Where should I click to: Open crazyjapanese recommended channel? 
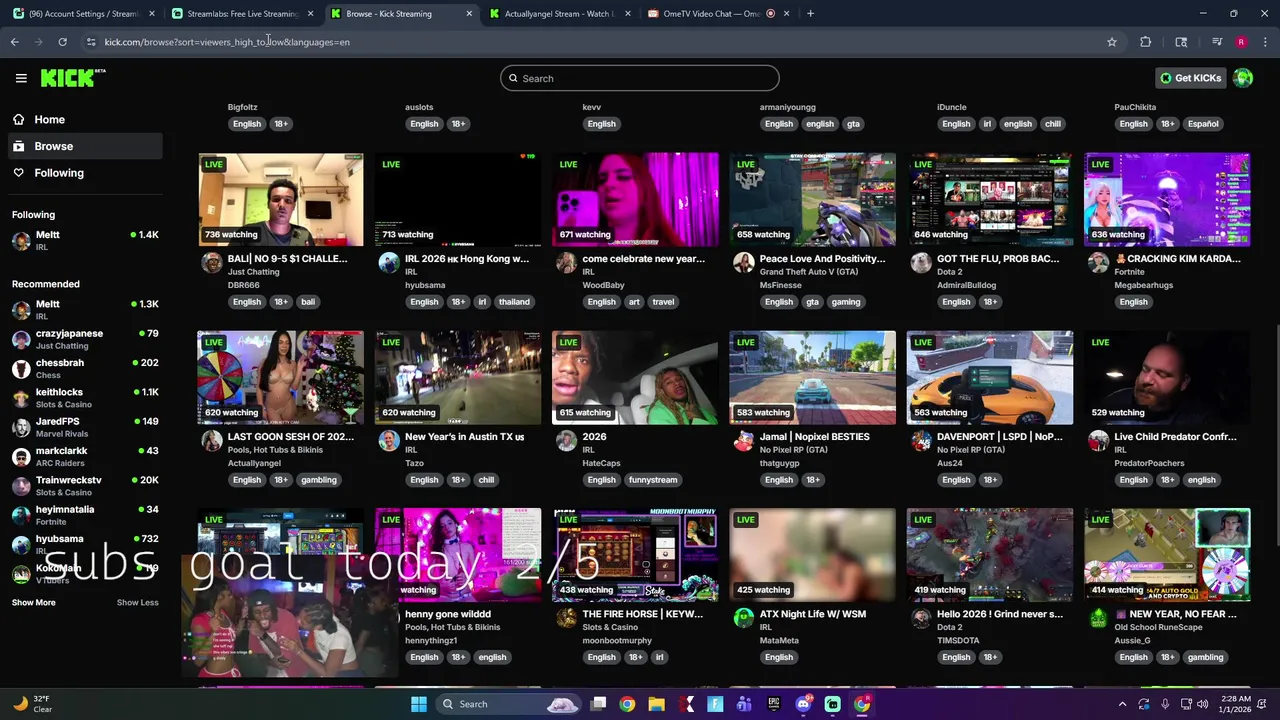point(85,339)
